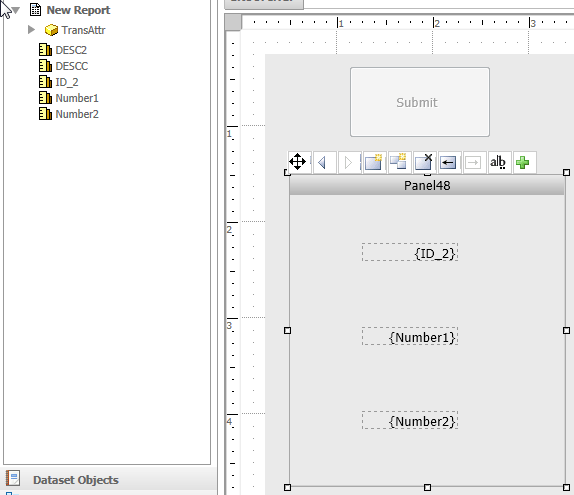Click the add new panel icon
Screen dimensions: 574x495
point(373,162)
